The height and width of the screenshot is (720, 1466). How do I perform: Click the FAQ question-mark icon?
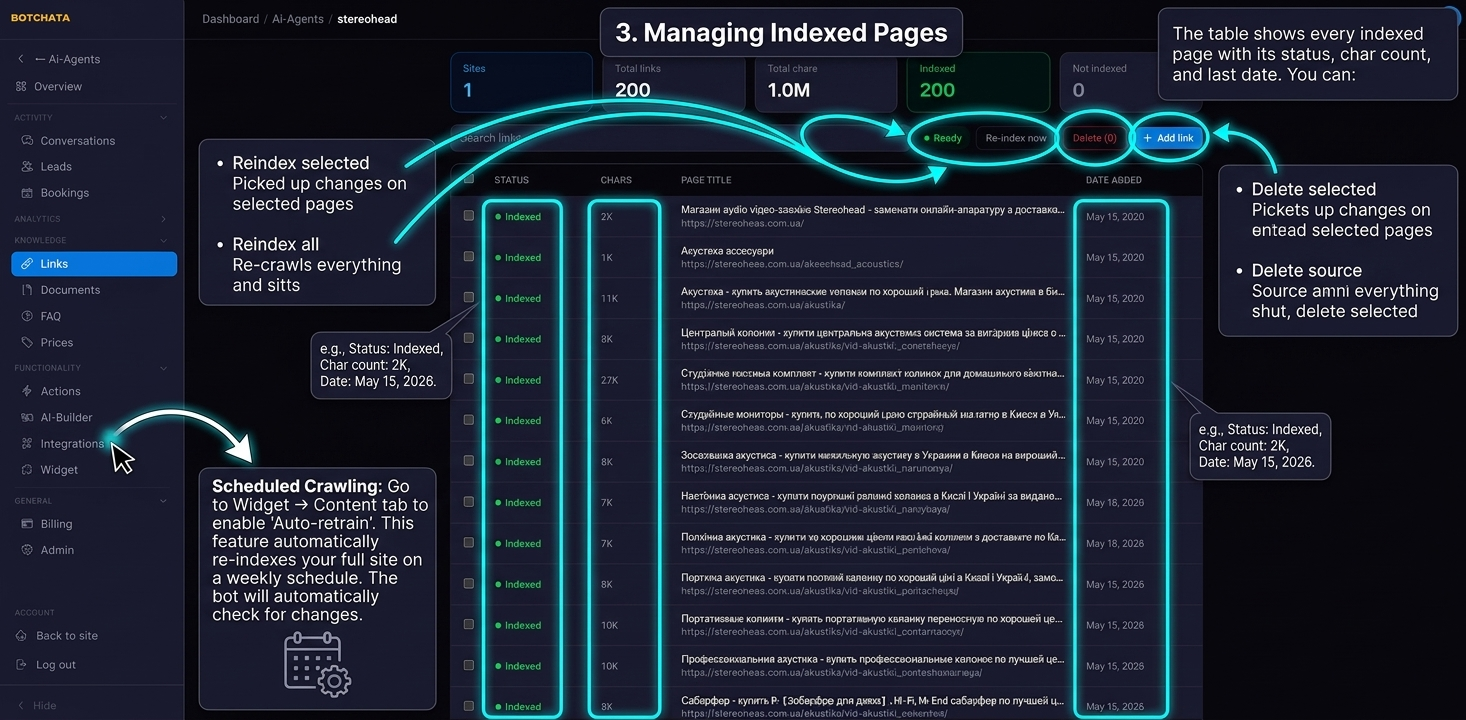pos(28,316)
